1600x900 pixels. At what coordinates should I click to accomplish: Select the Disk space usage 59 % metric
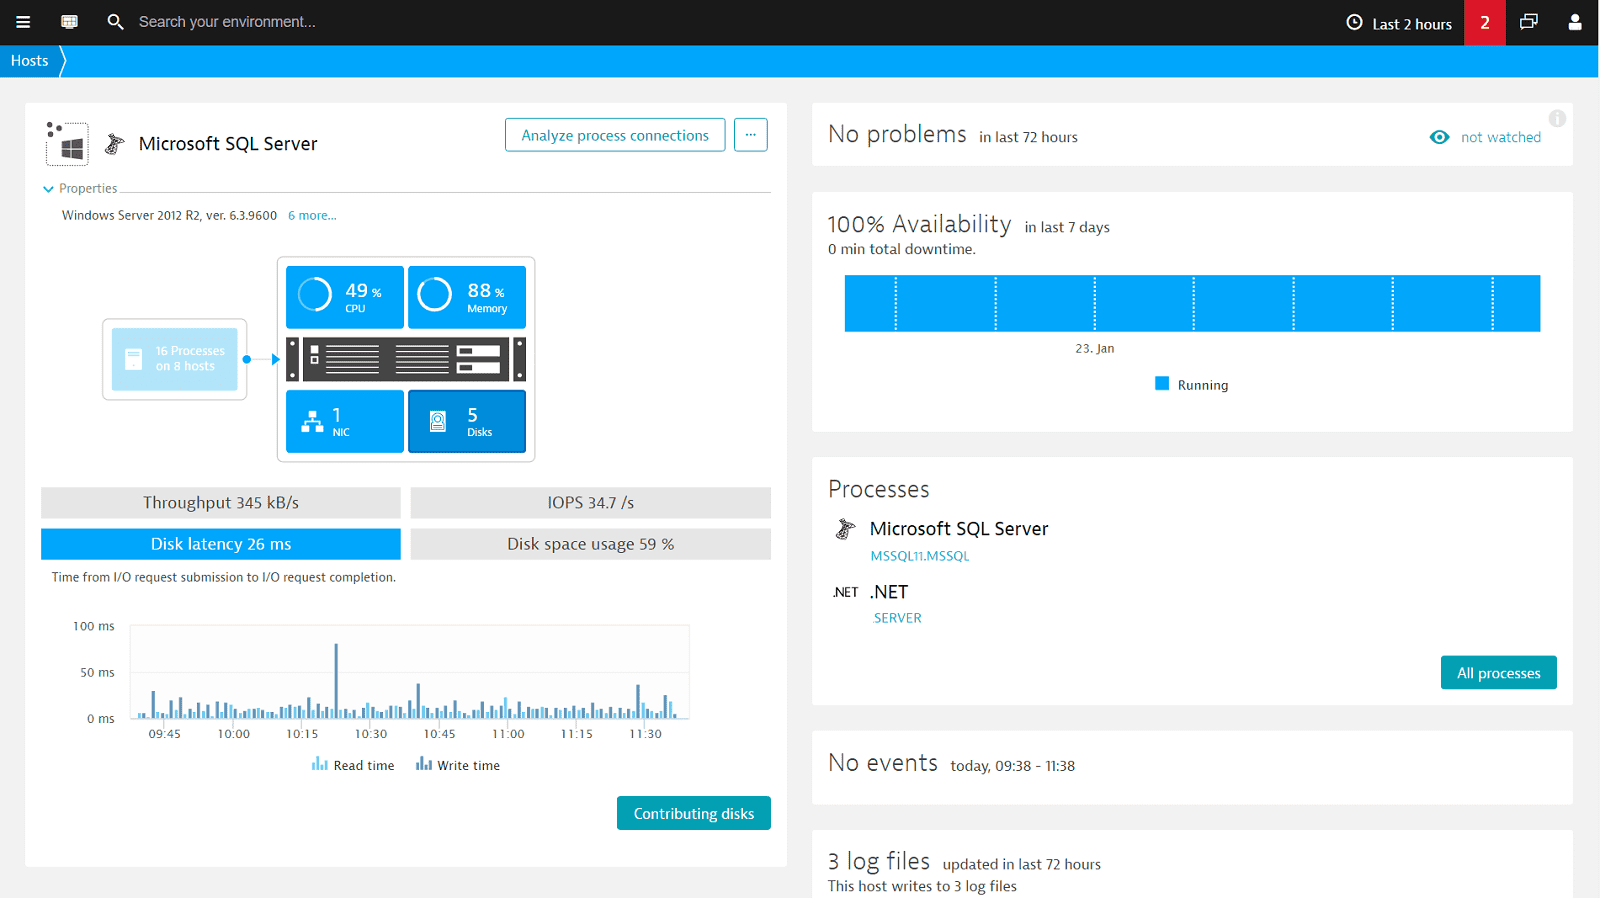(591, 544)
